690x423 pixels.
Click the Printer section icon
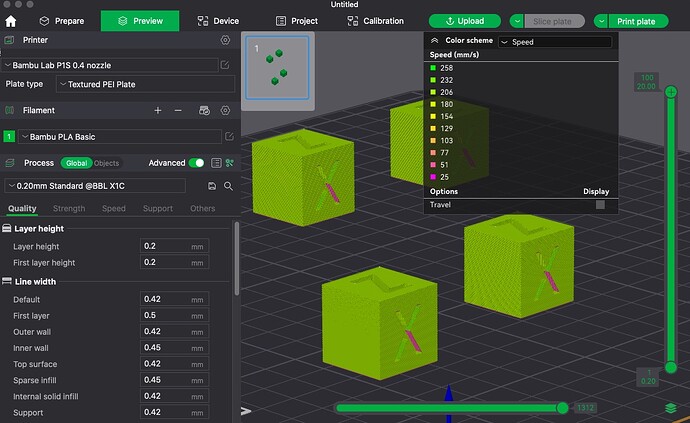9,40
